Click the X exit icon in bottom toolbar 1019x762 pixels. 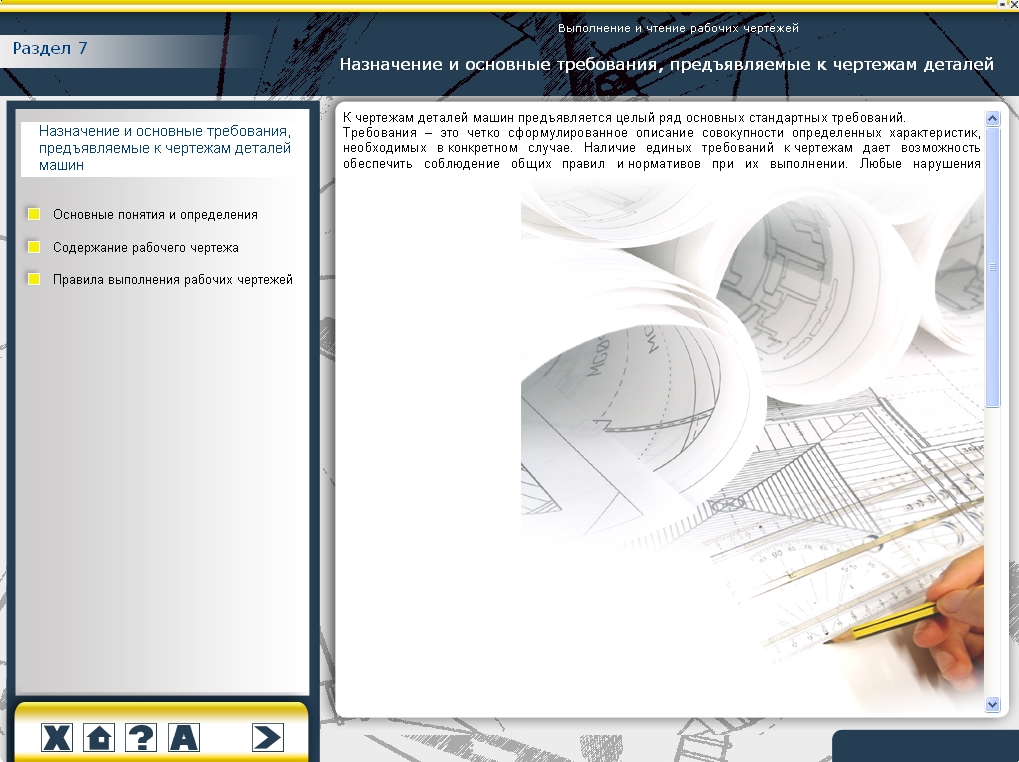[57, 738]
